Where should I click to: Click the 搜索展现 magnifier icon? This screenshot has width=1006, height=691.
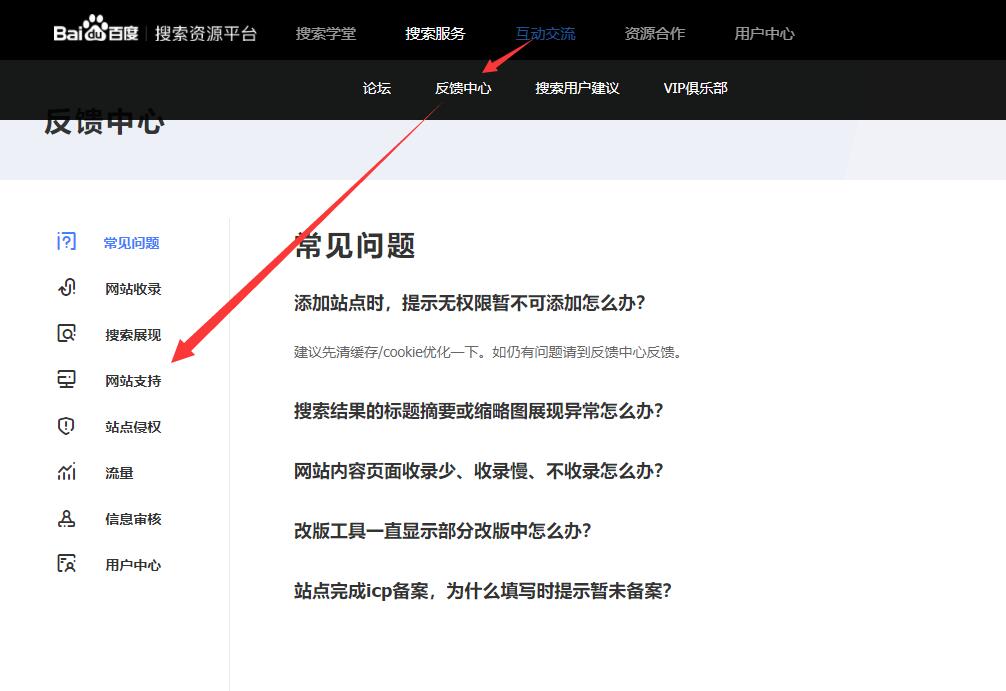[67, 334]
